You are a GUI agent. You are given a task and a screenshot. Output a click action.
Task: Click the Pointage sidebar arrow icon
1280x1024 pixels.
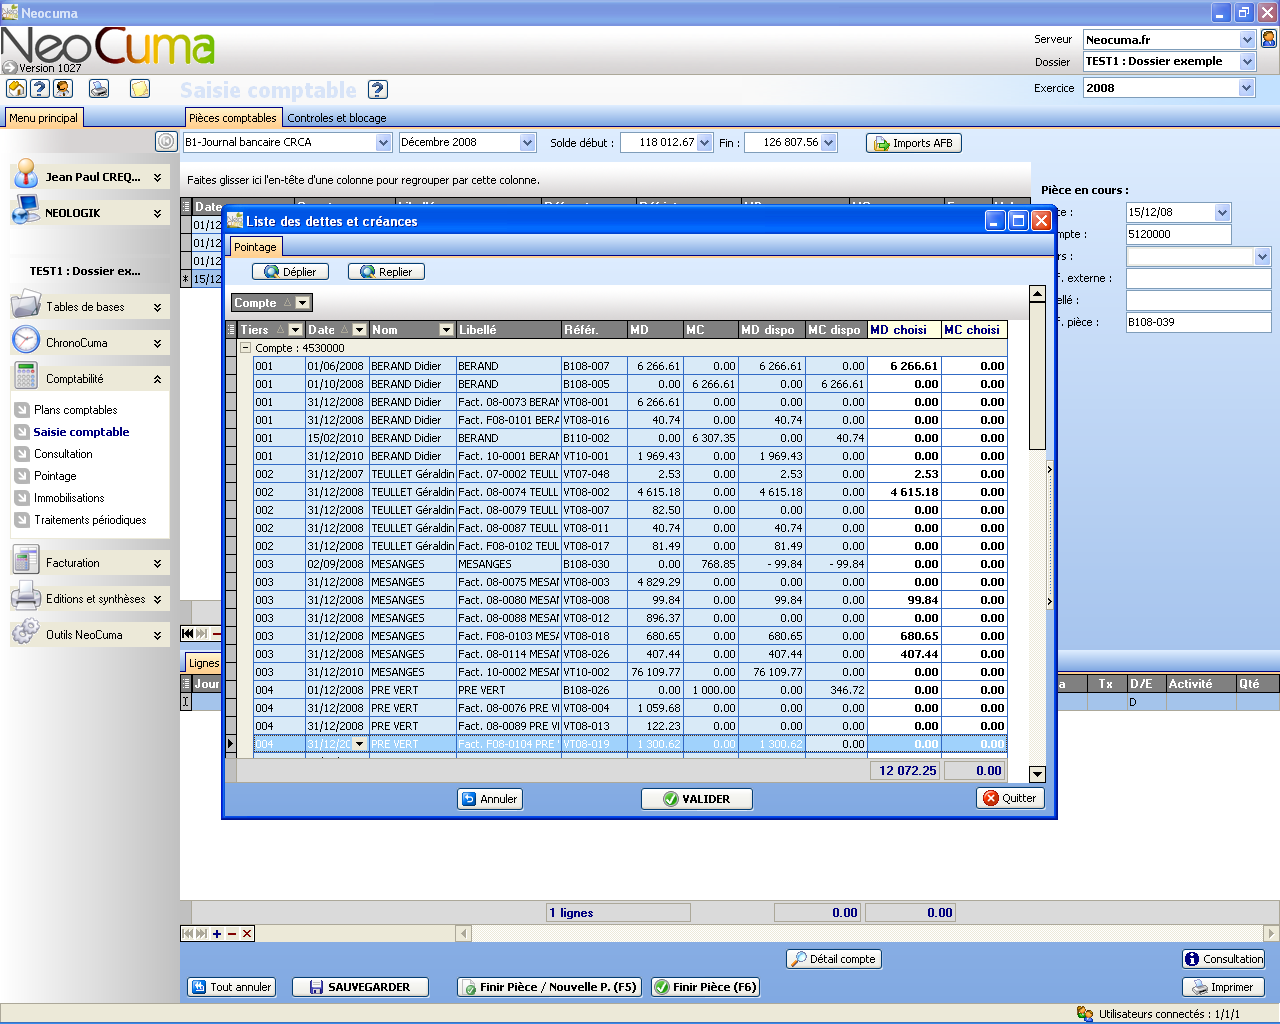click(22, 476)
